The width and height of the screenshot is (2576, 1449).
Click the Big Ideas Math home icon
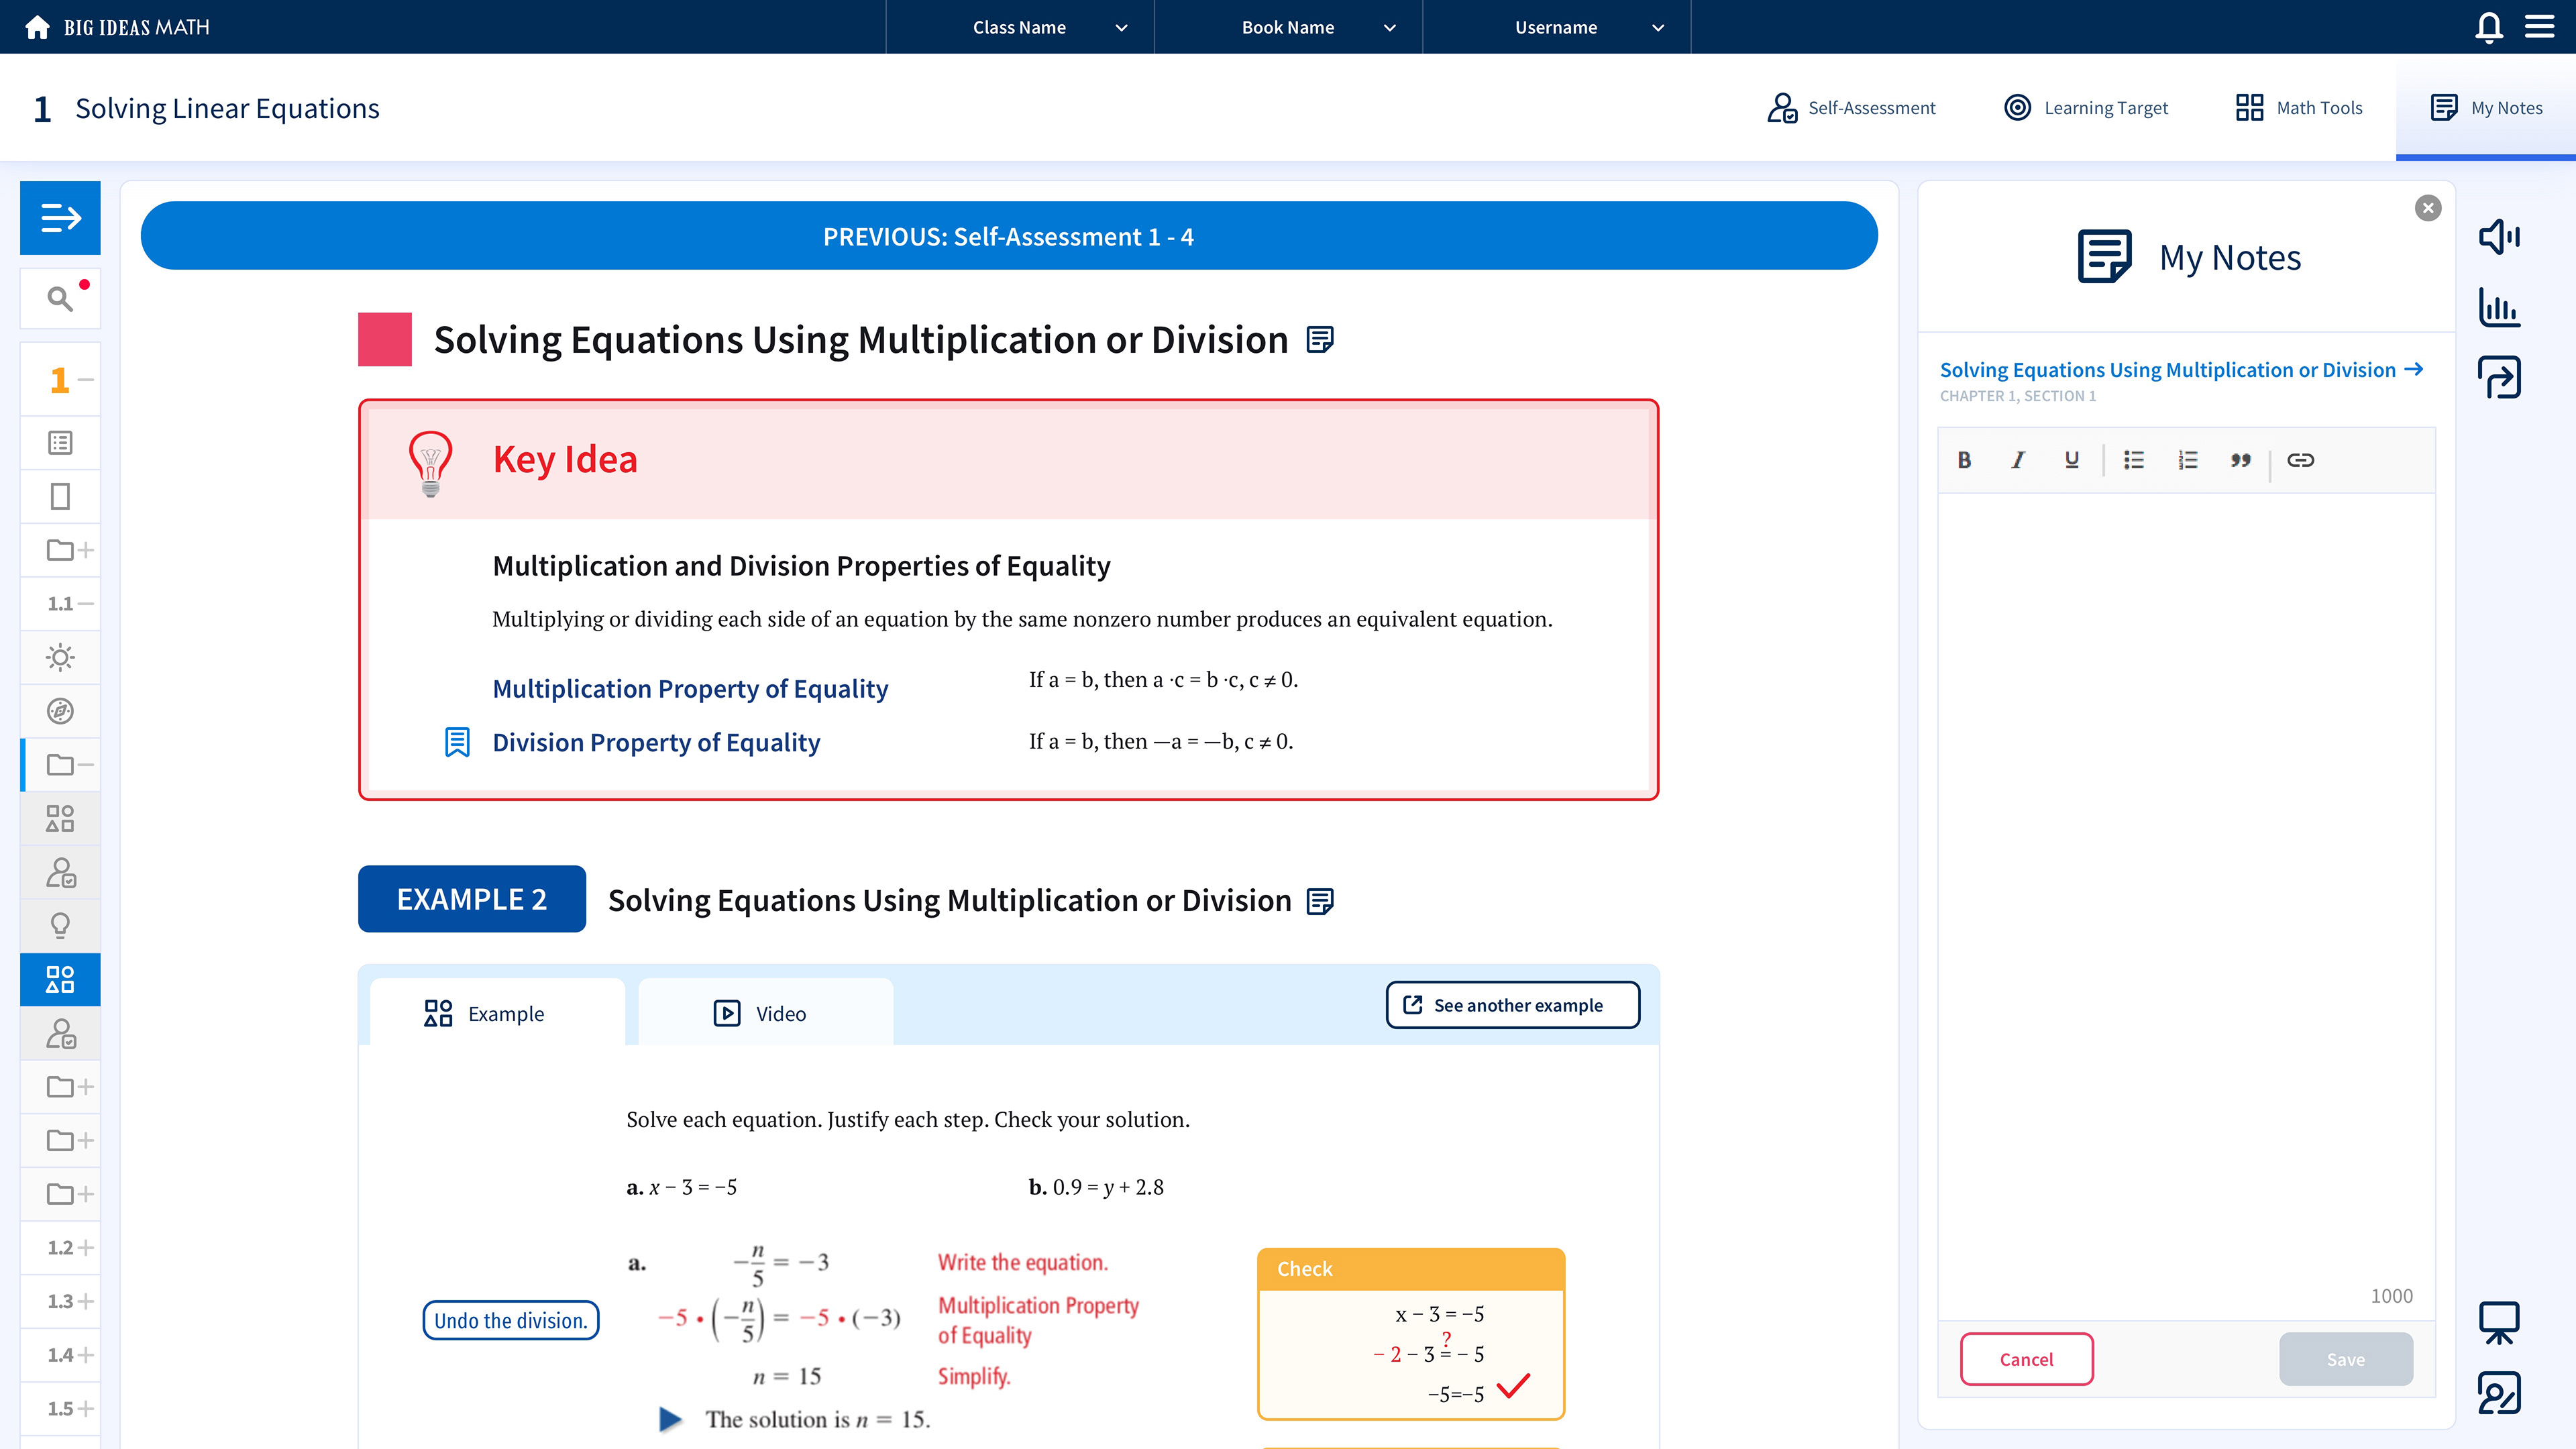(x=37, y=27)
